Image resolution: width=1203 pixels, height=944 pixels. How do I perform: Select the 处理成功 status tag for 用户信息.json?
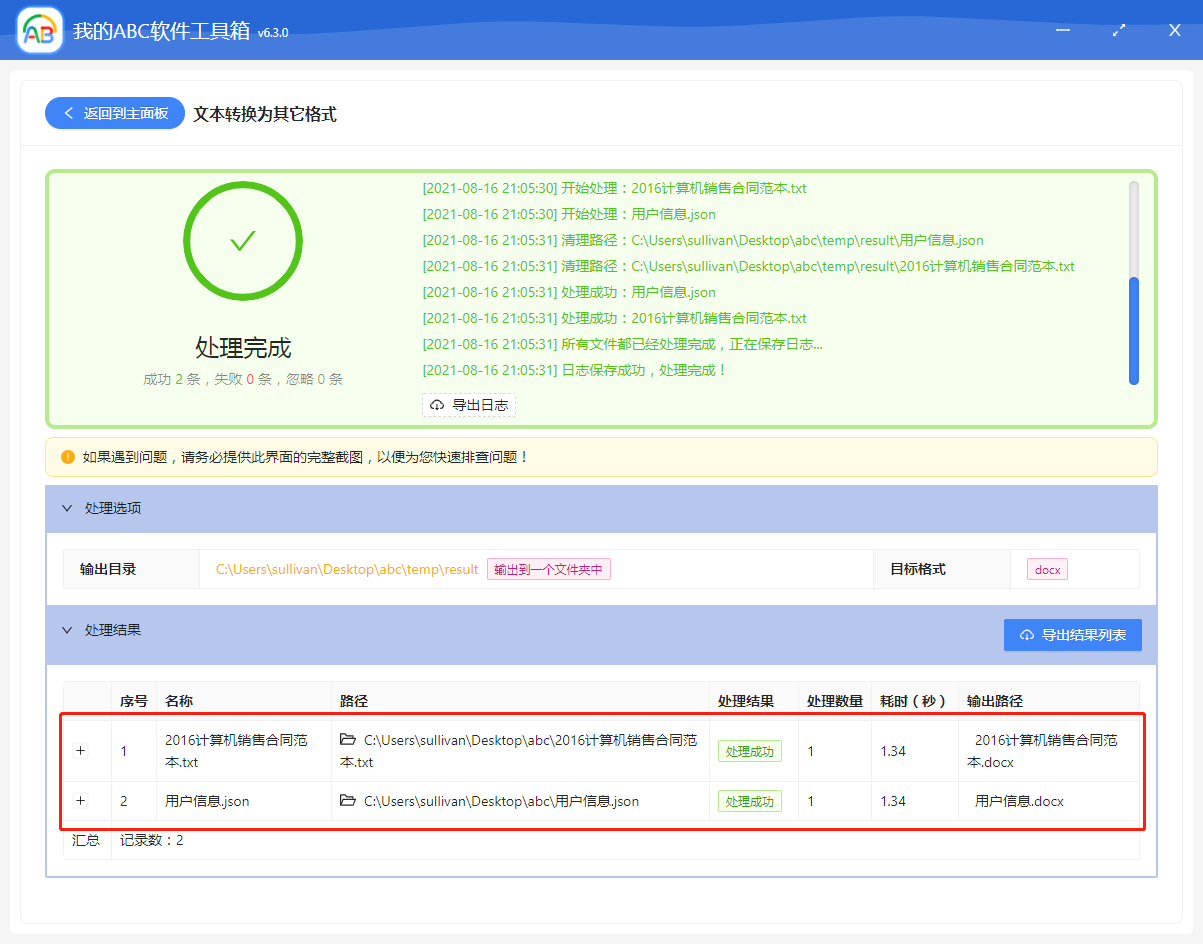749,801
